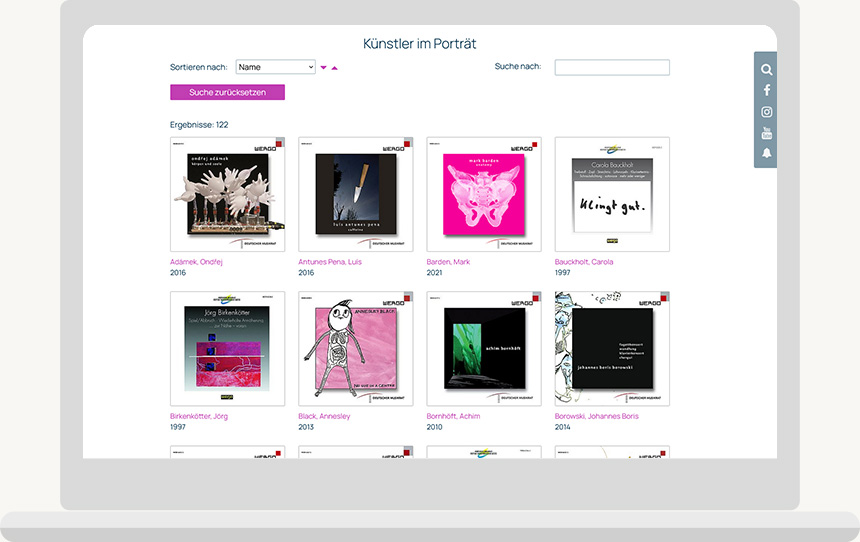Sort ascending with the up arrow
Viewport: 860px width, 542px height.
pos(335,68)
